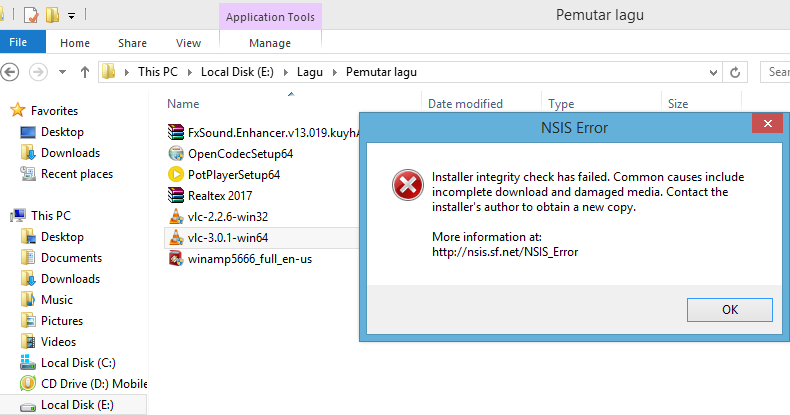Click the vlc-2.2.6-win32 cone icon
The width and height of the screenshot is (790, 415).
point(176,216)
